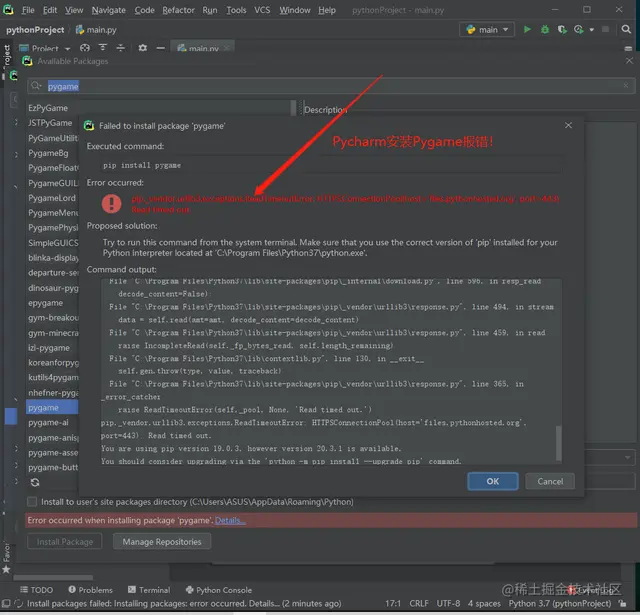Click the green Run button in toolbar
640x615 pixels.
527,29
